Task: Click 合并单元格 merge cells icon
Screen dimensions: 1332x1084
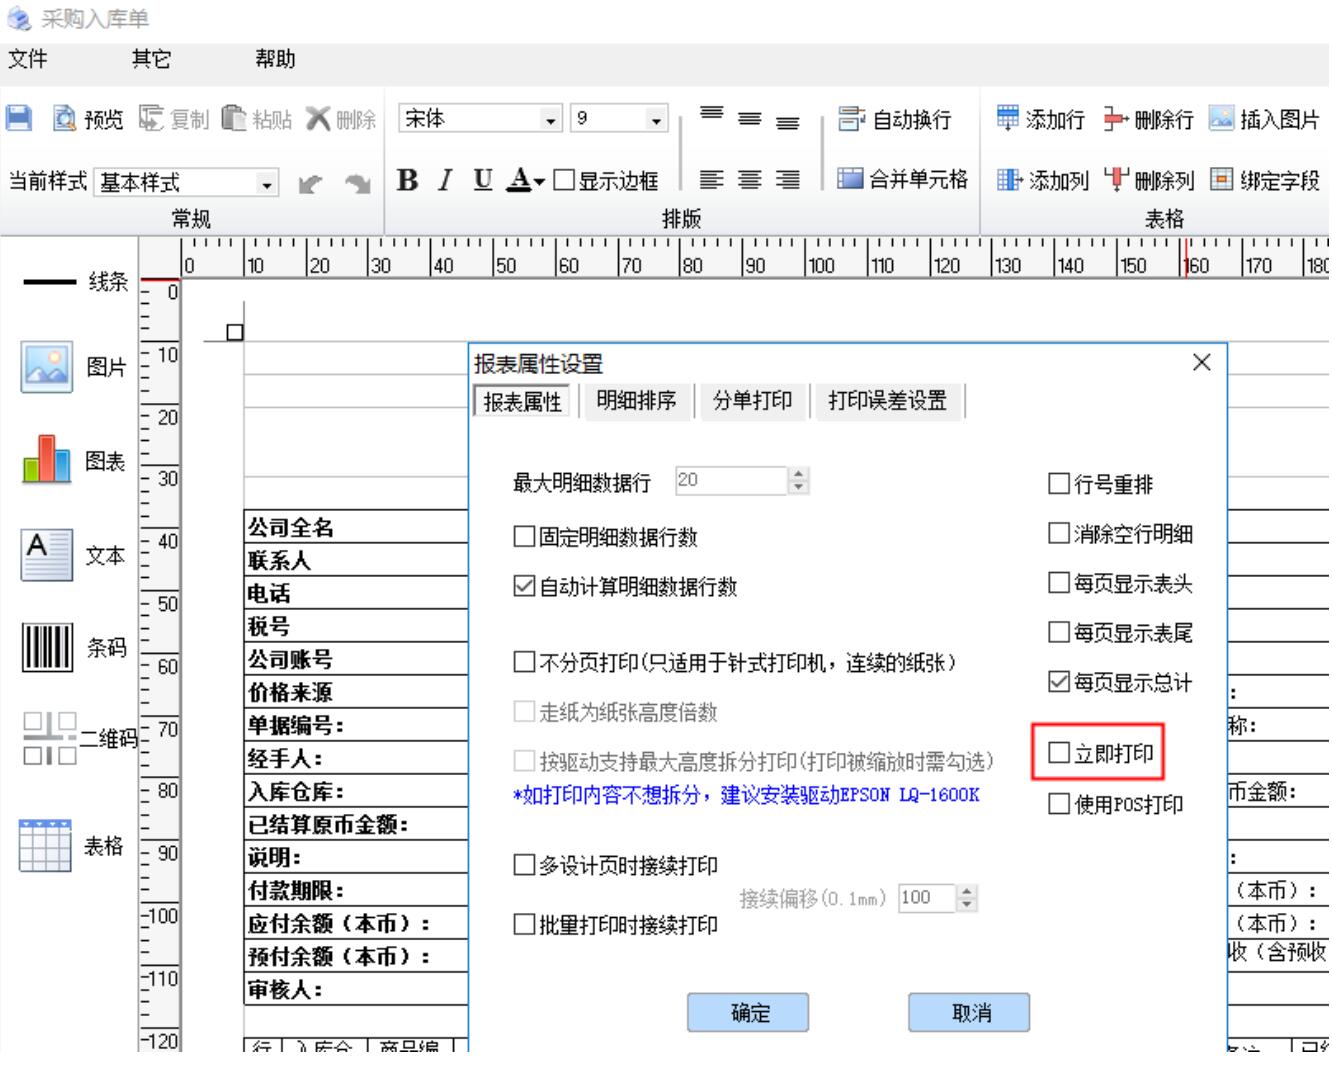Action: point(850,179)
